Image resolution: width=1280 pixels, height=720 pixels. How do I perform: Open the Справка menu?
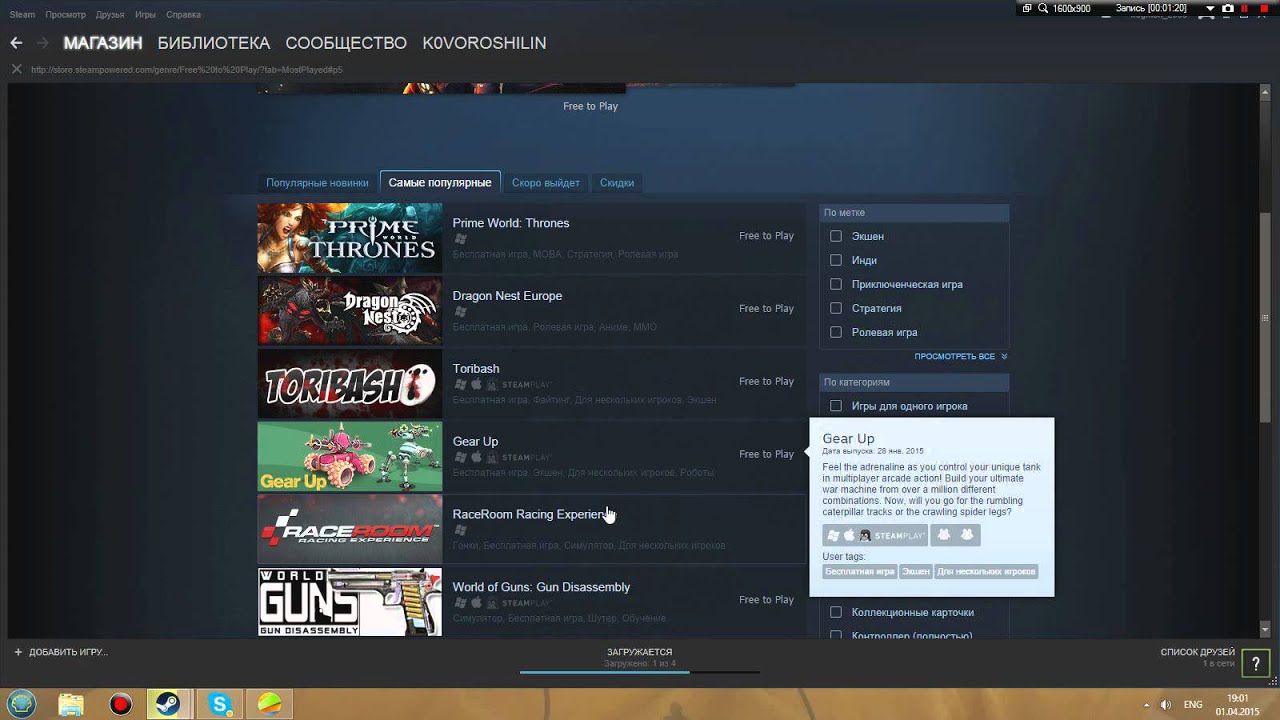pyautogui.click(x=183, y=15)
